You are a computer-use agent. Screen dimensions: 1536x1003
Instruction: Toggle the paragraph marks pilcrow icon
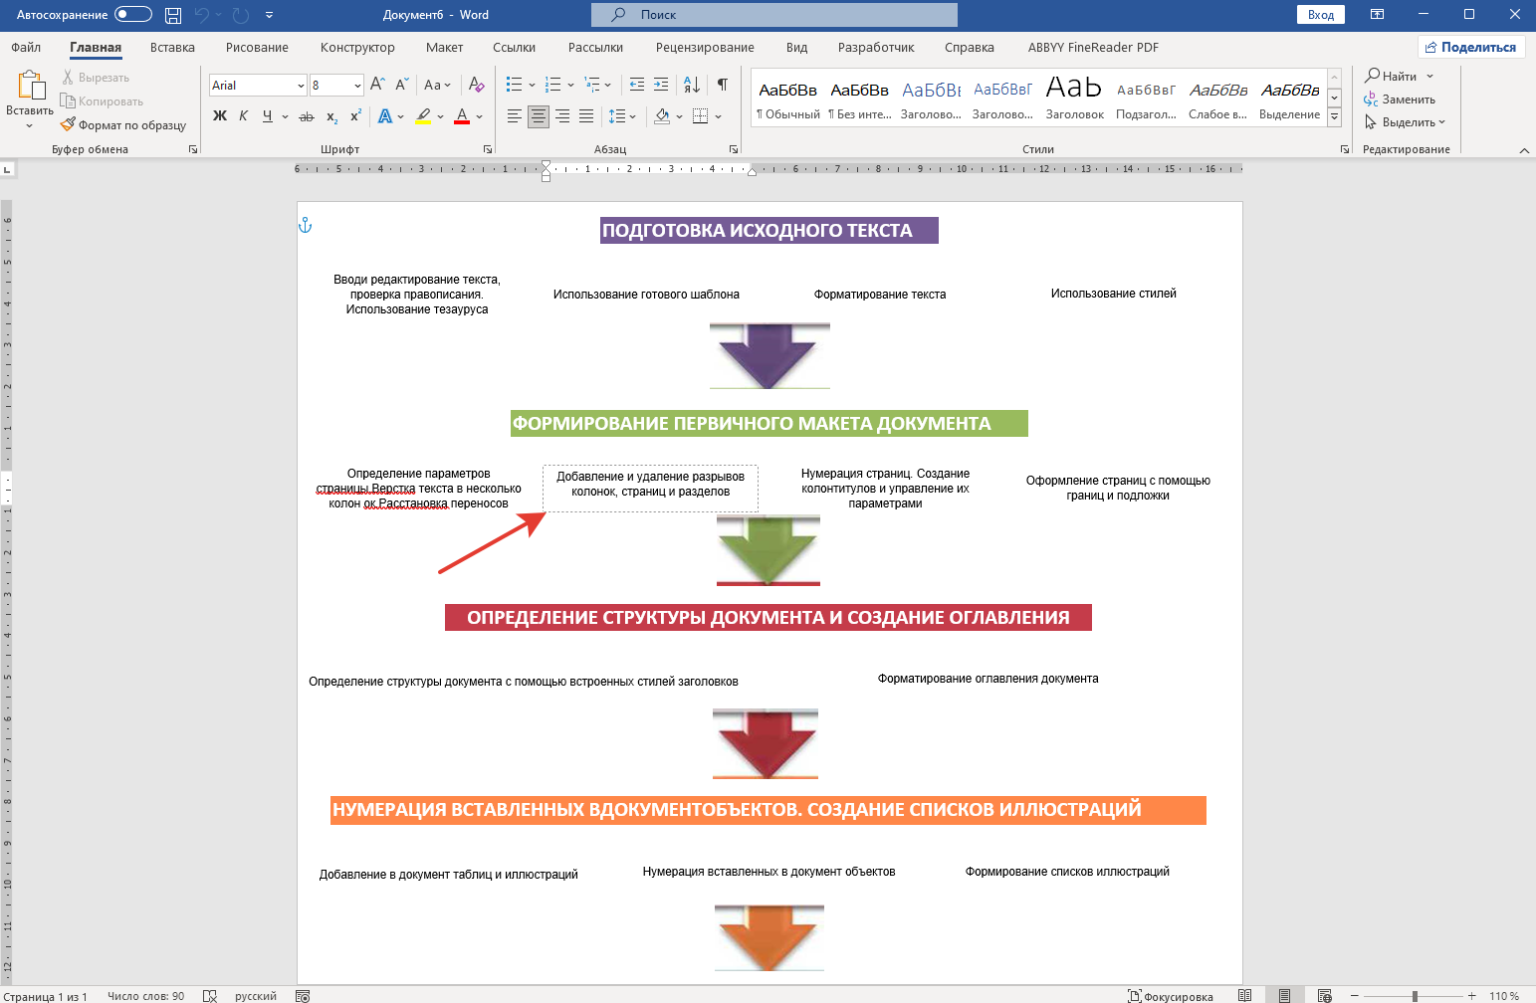722,85
